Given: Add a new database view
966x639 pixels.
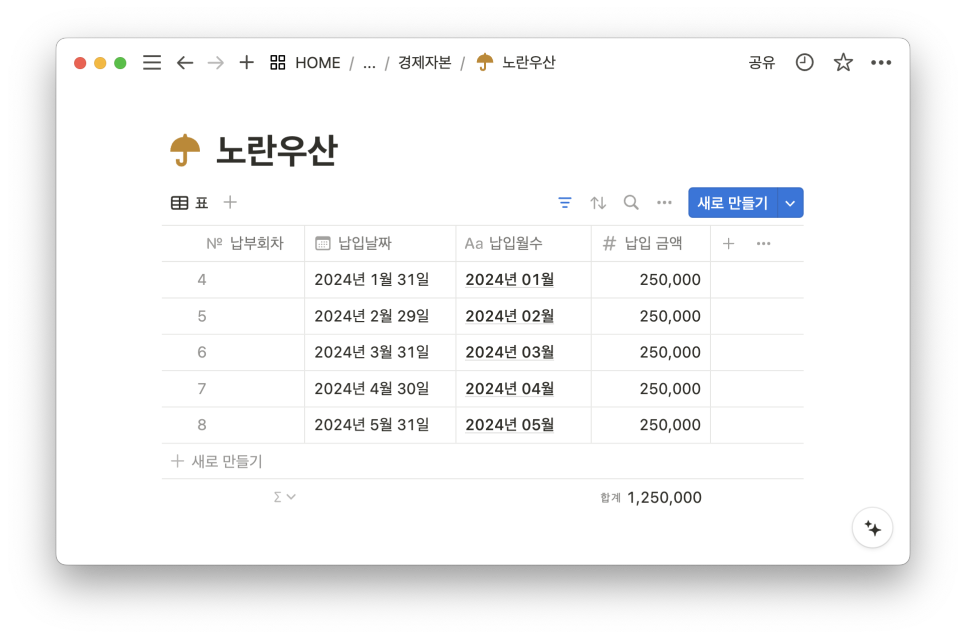Looking at the screenshot, I should click(230, 202).
